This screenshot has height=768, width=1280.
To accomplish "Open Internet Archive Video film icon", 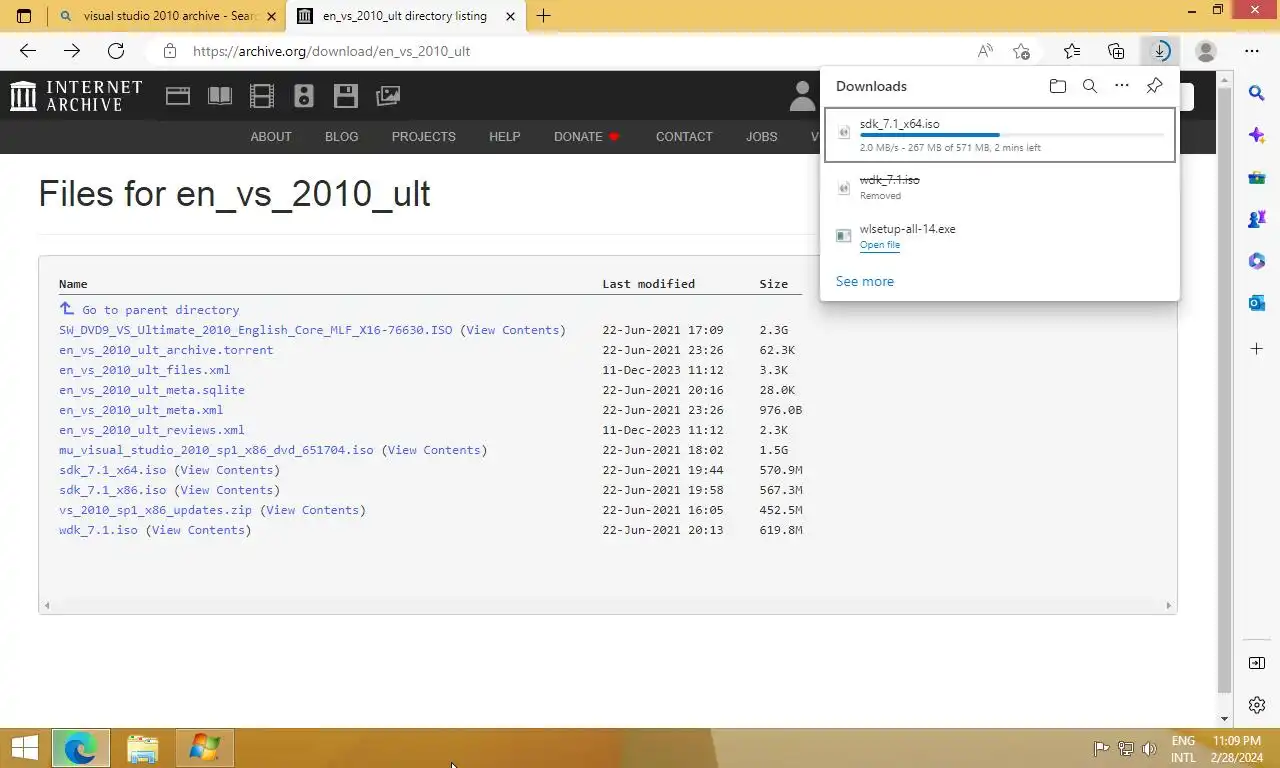I will [x=262, y=96].
